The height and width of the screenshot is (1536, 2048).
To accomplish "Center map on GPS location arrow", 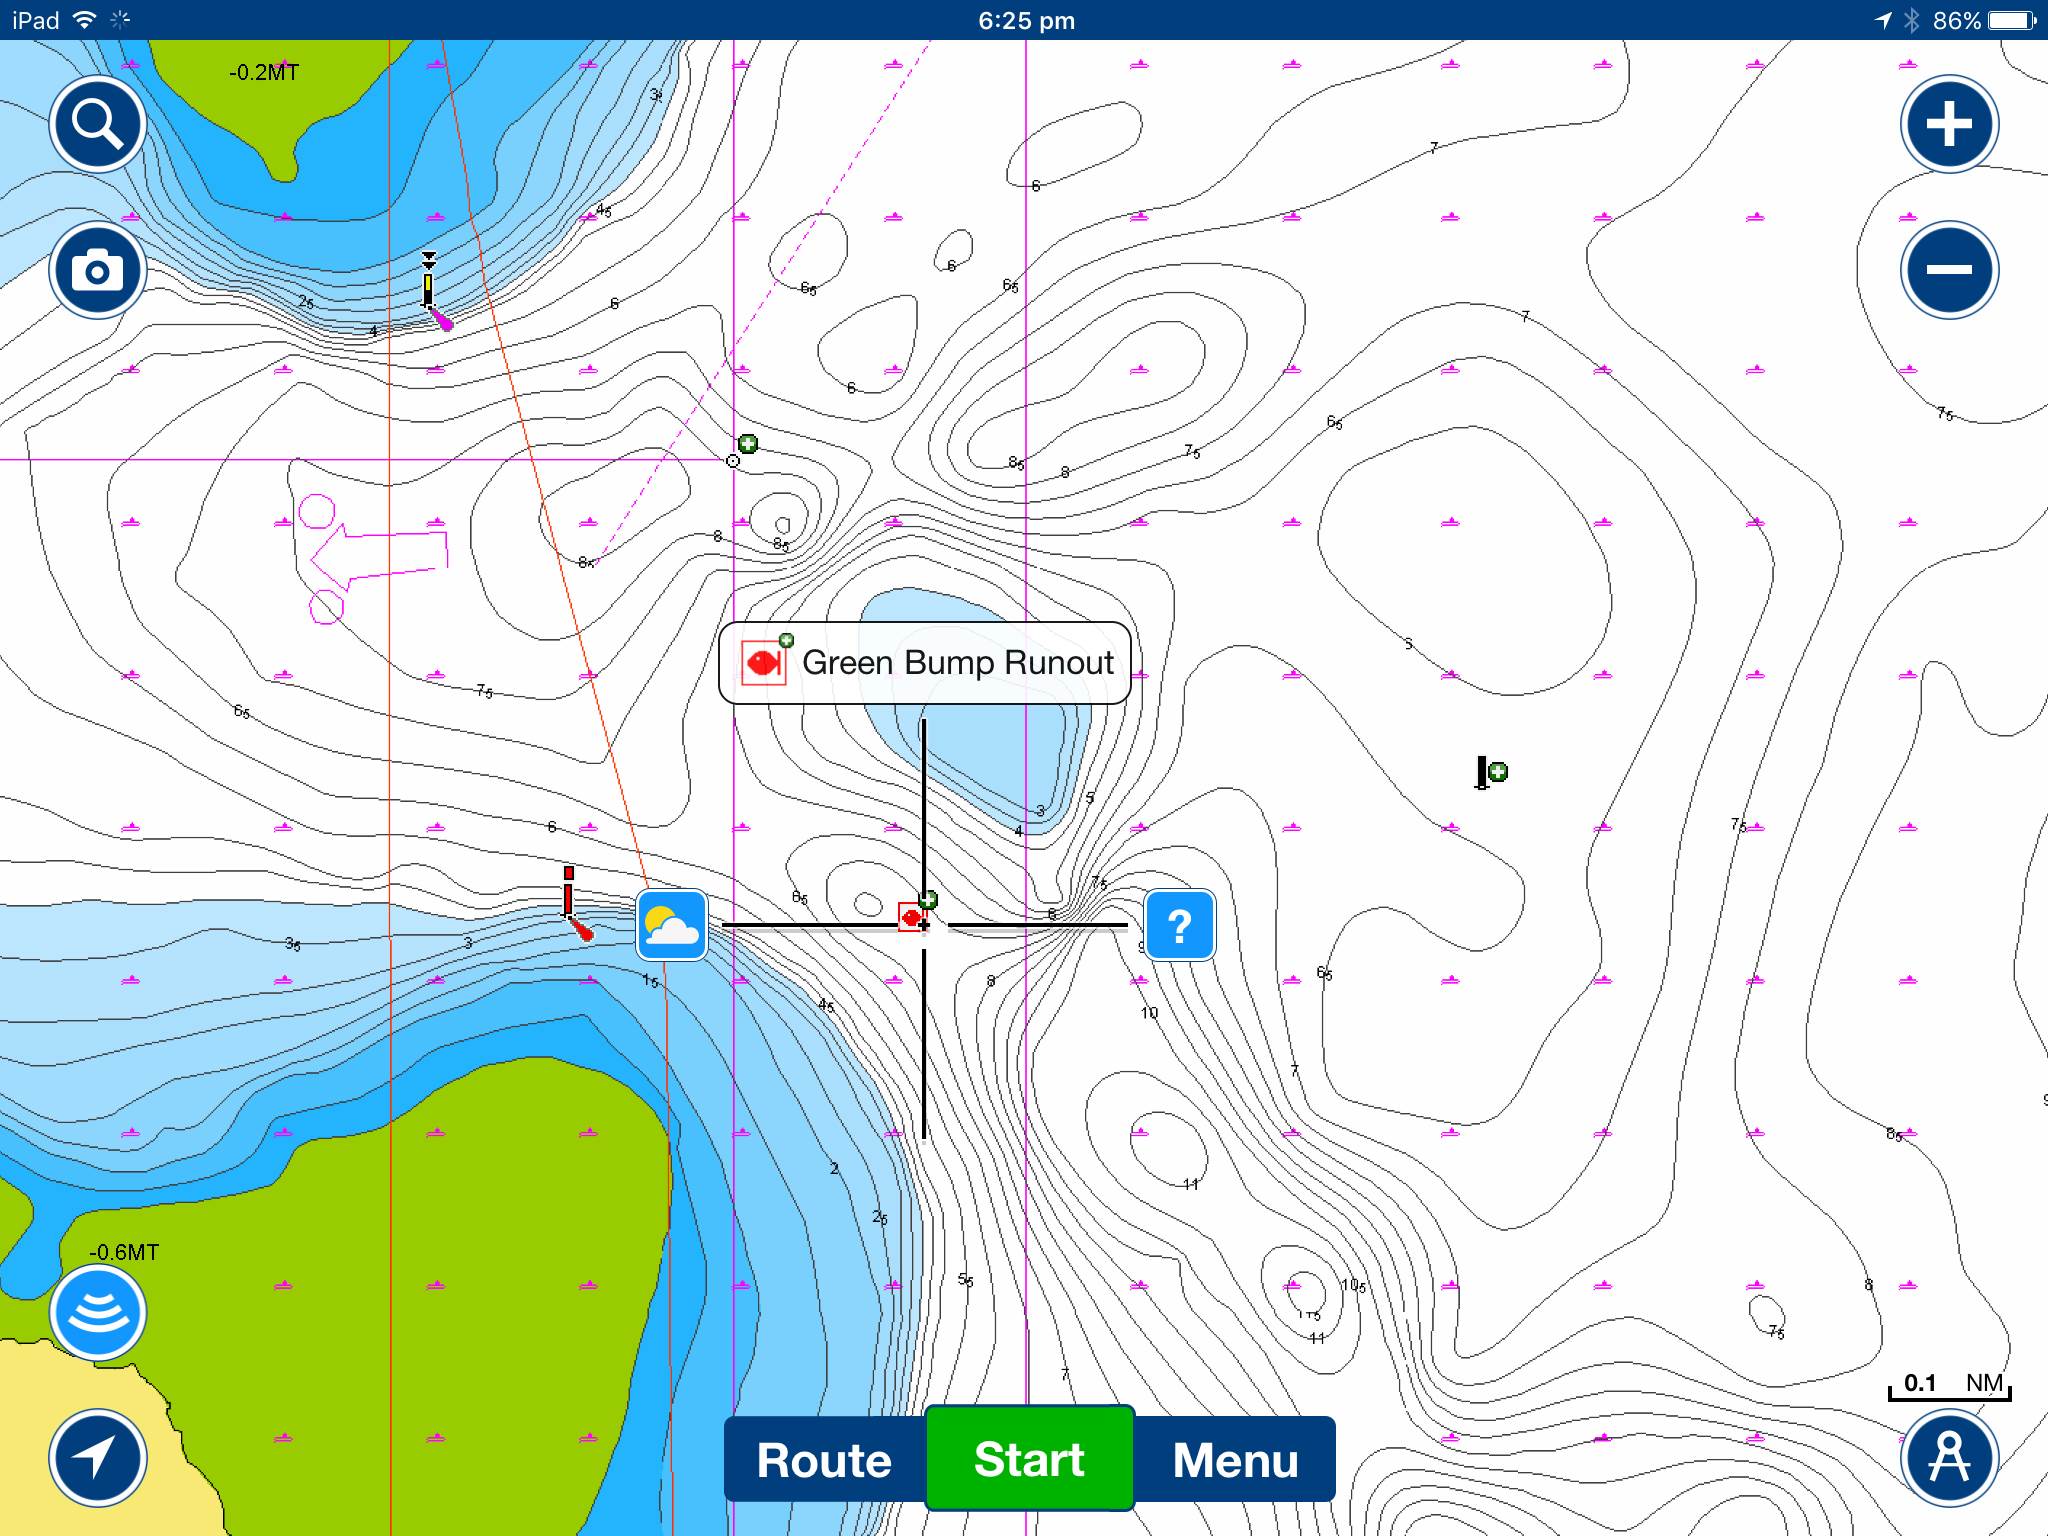I will [x=98, y=1458].
